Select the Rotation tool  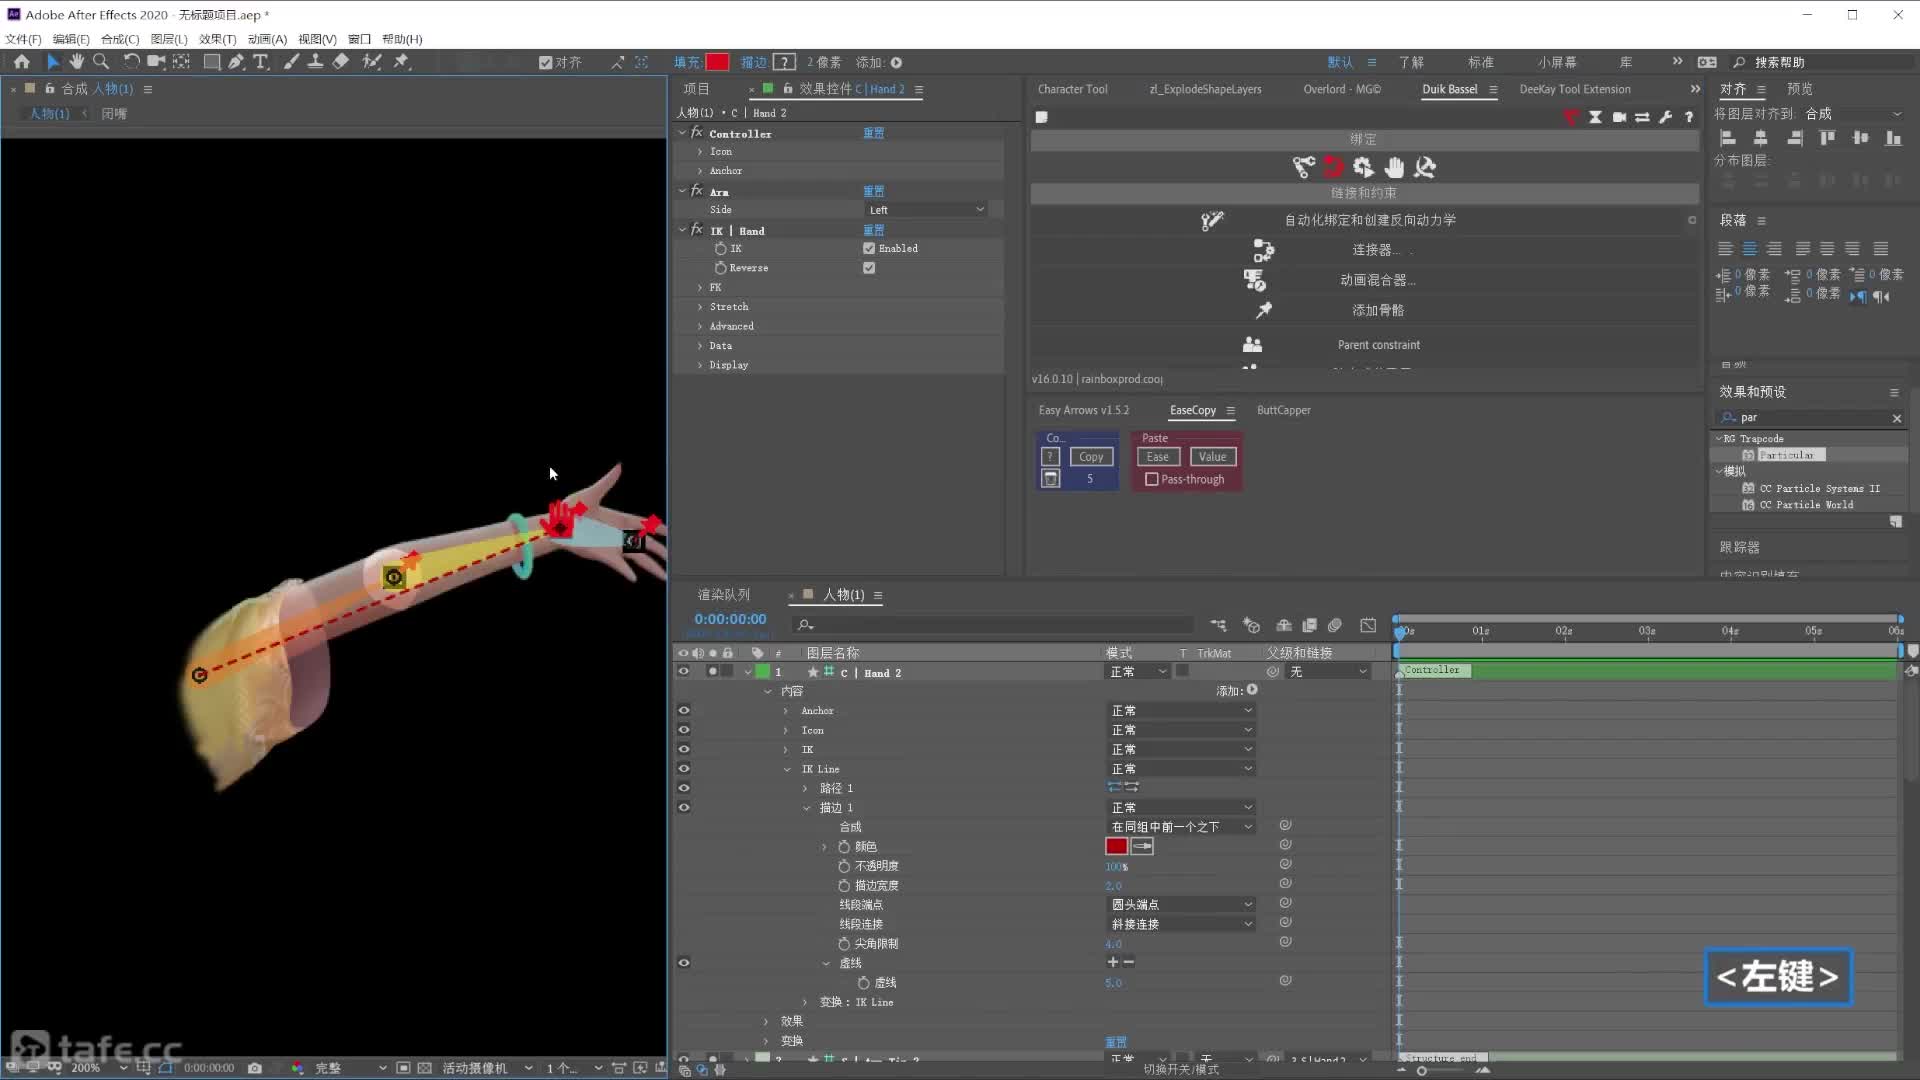[131, 62]
